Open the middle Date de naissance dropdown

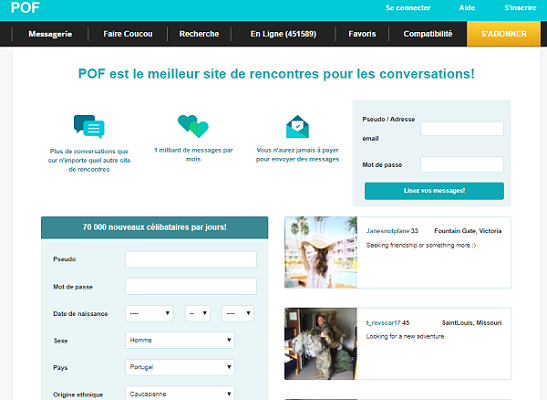(197, 313)
